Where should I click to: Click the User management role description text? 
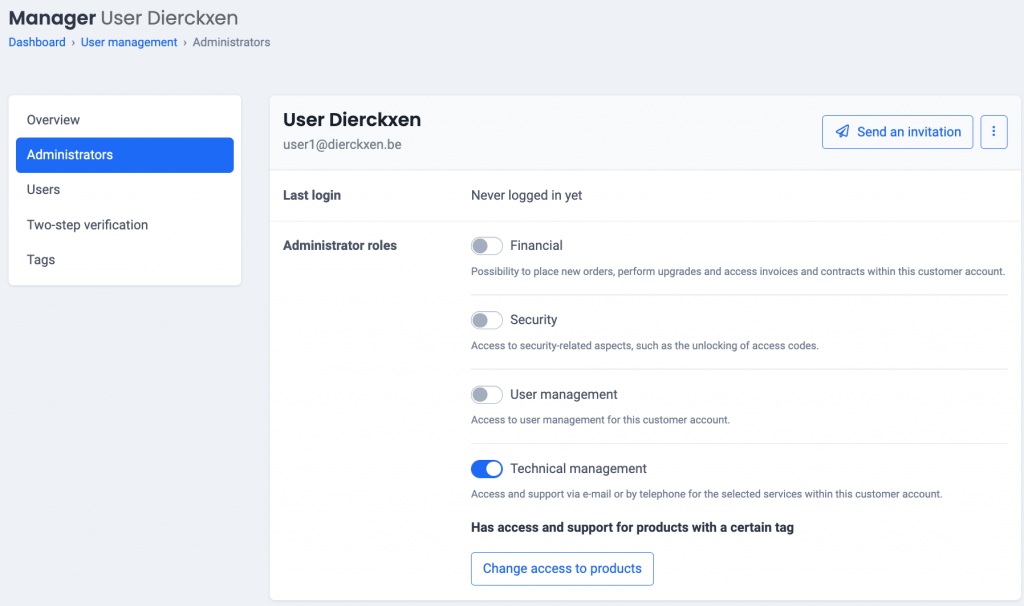pyautogui.click(x=600, y=420)
